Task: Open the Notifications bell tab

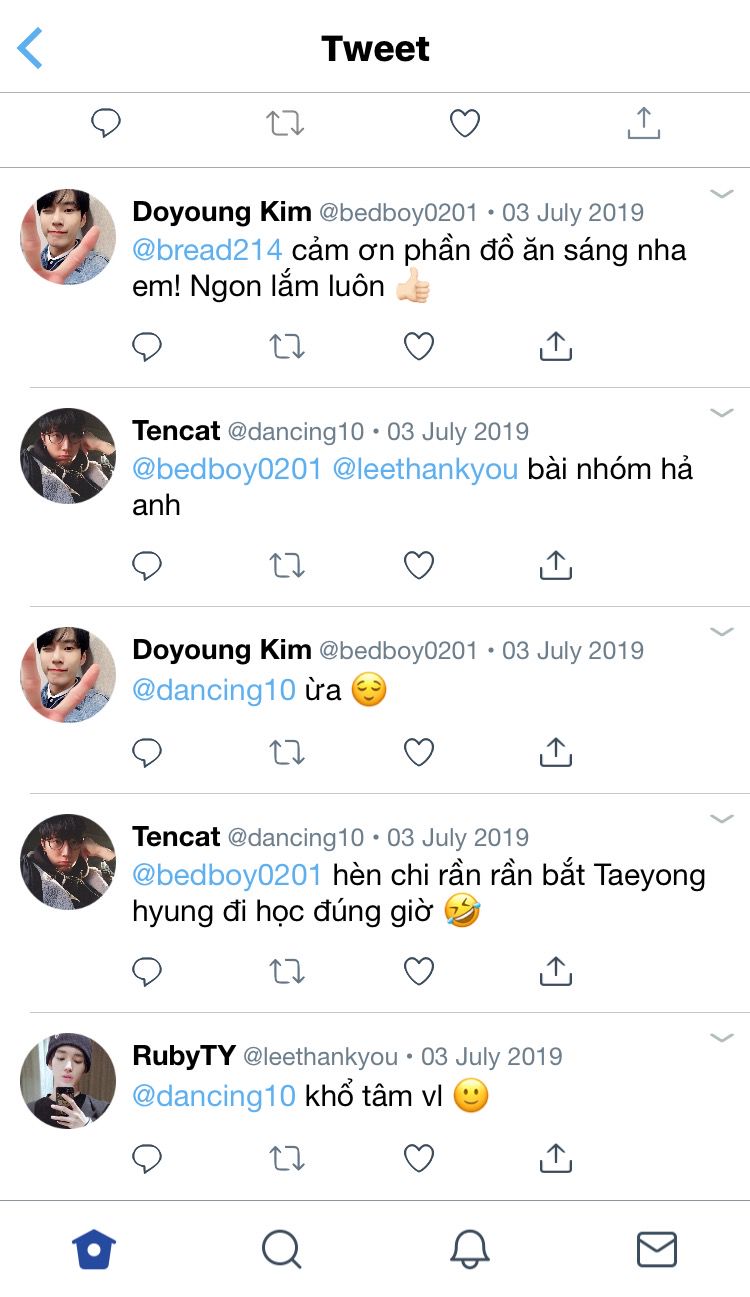Action: point(469,1249)
